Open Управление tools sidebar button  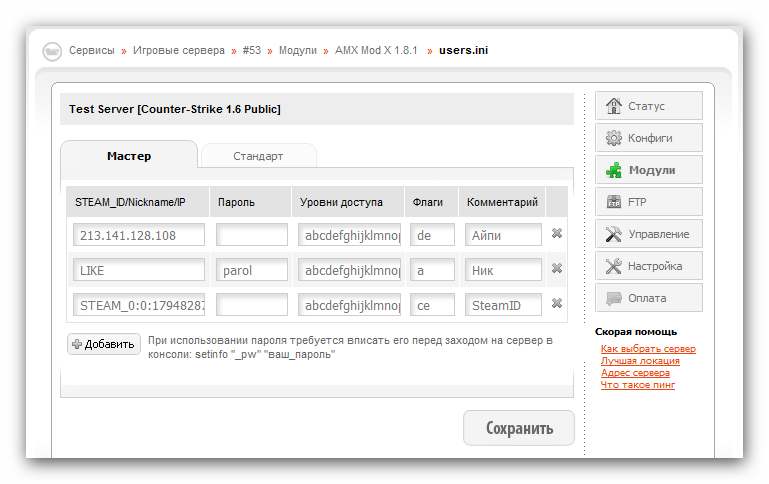pos(648,234)
